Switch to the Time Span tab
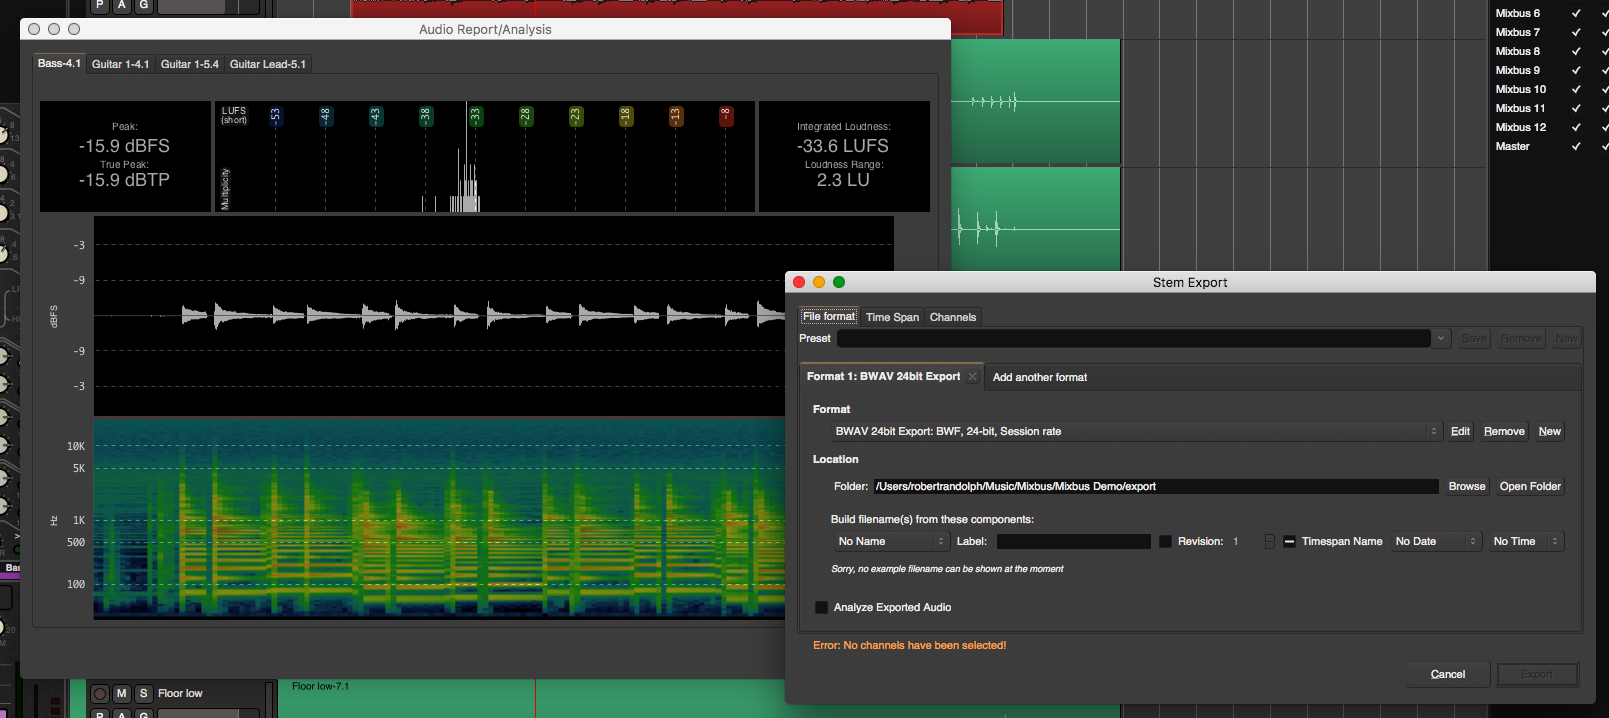 [892, 317]
